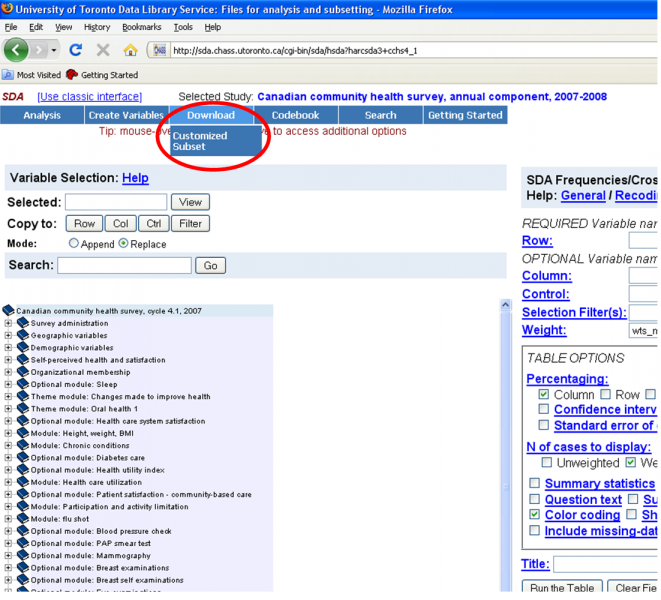This screenshot has height=600, width=661.
Task: Click the Stop loading X icon
Action: (x=102, y=49)
